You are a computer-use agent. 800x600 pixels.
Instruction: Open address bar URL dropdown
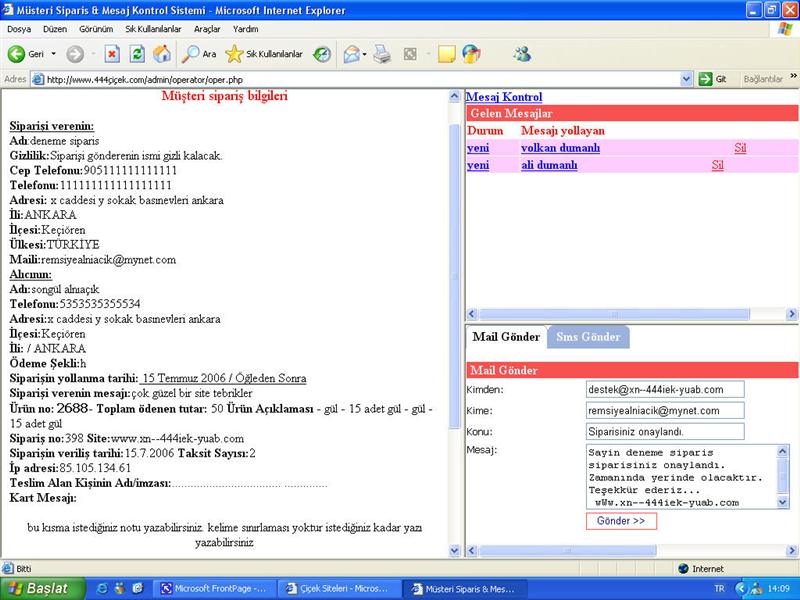coord(686,79)
